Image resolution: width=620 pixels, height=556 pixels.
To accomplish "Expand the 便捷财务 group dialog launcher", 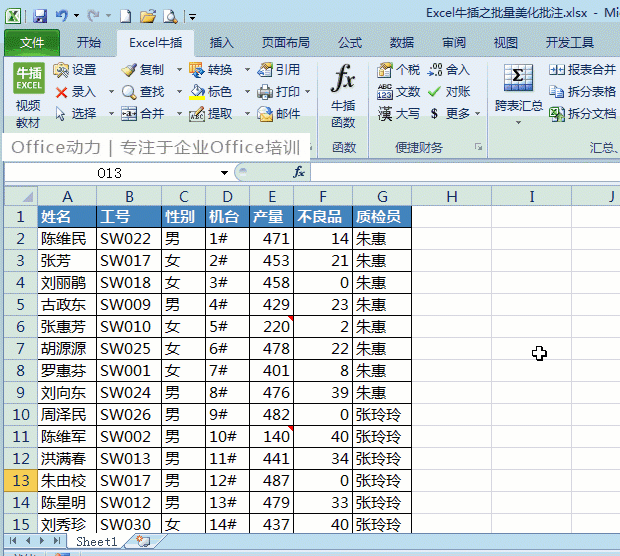I will (478, 148).
